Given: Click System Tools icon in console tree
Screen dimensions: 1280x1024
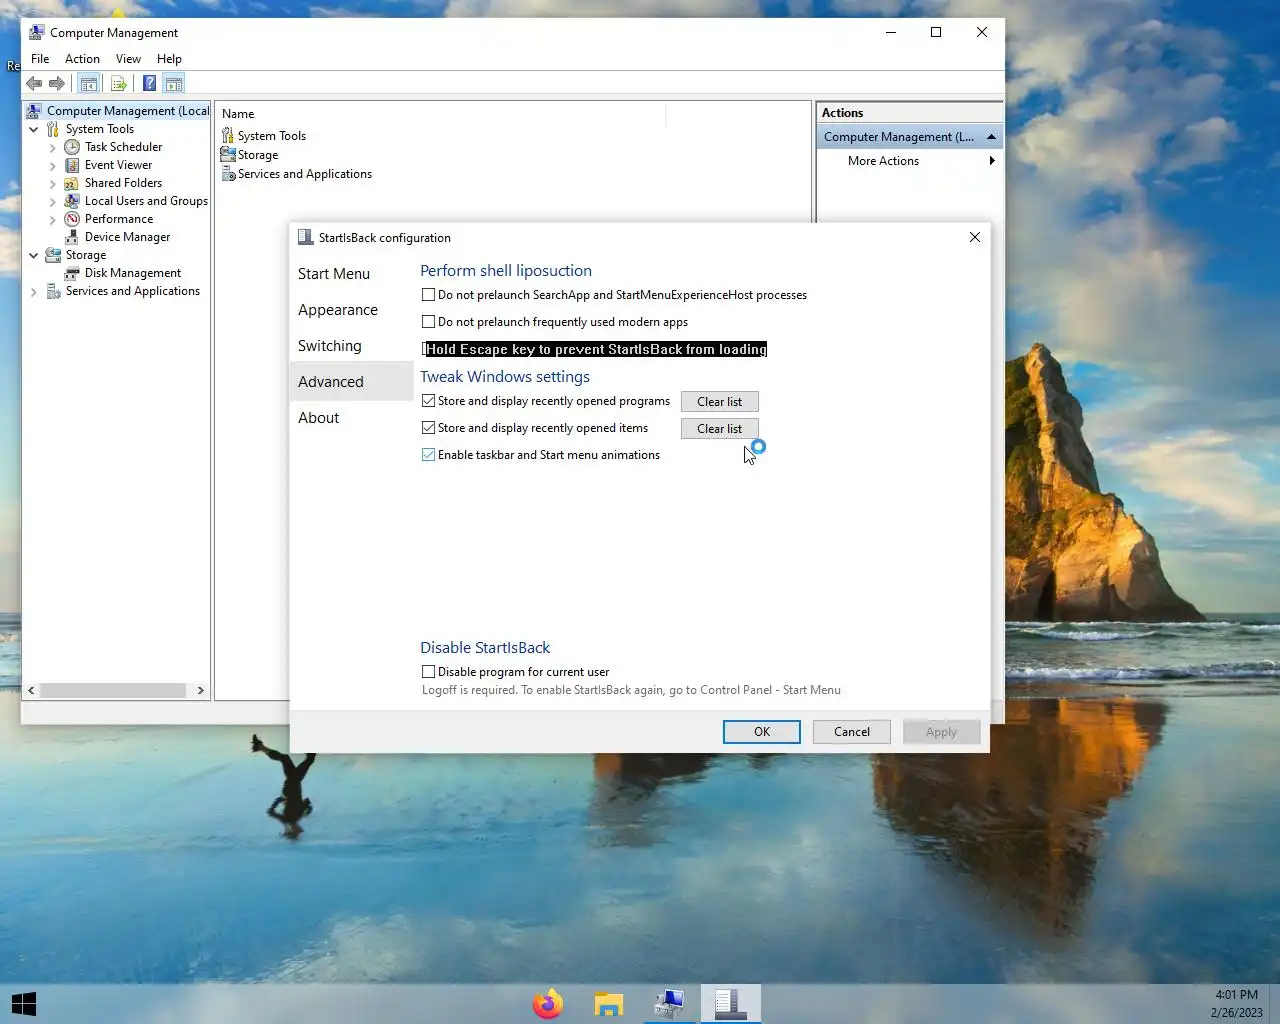Looking at the screenshot, I should click(x=53, y=129).
